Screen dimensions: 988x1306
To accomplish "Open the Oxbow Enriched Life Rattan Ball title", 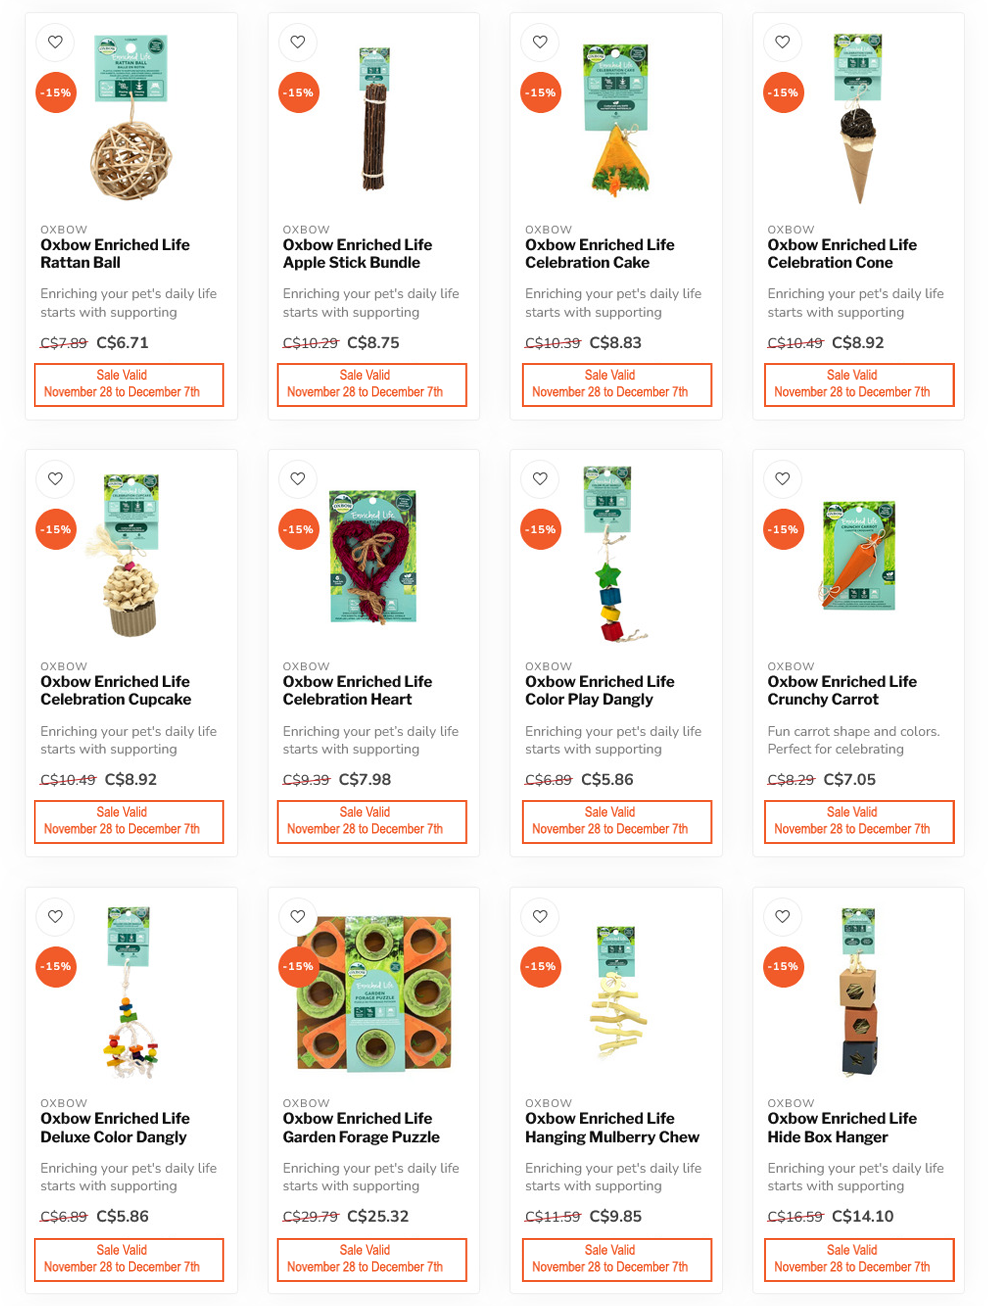I will pyautogui.click(x=115, y=254).
